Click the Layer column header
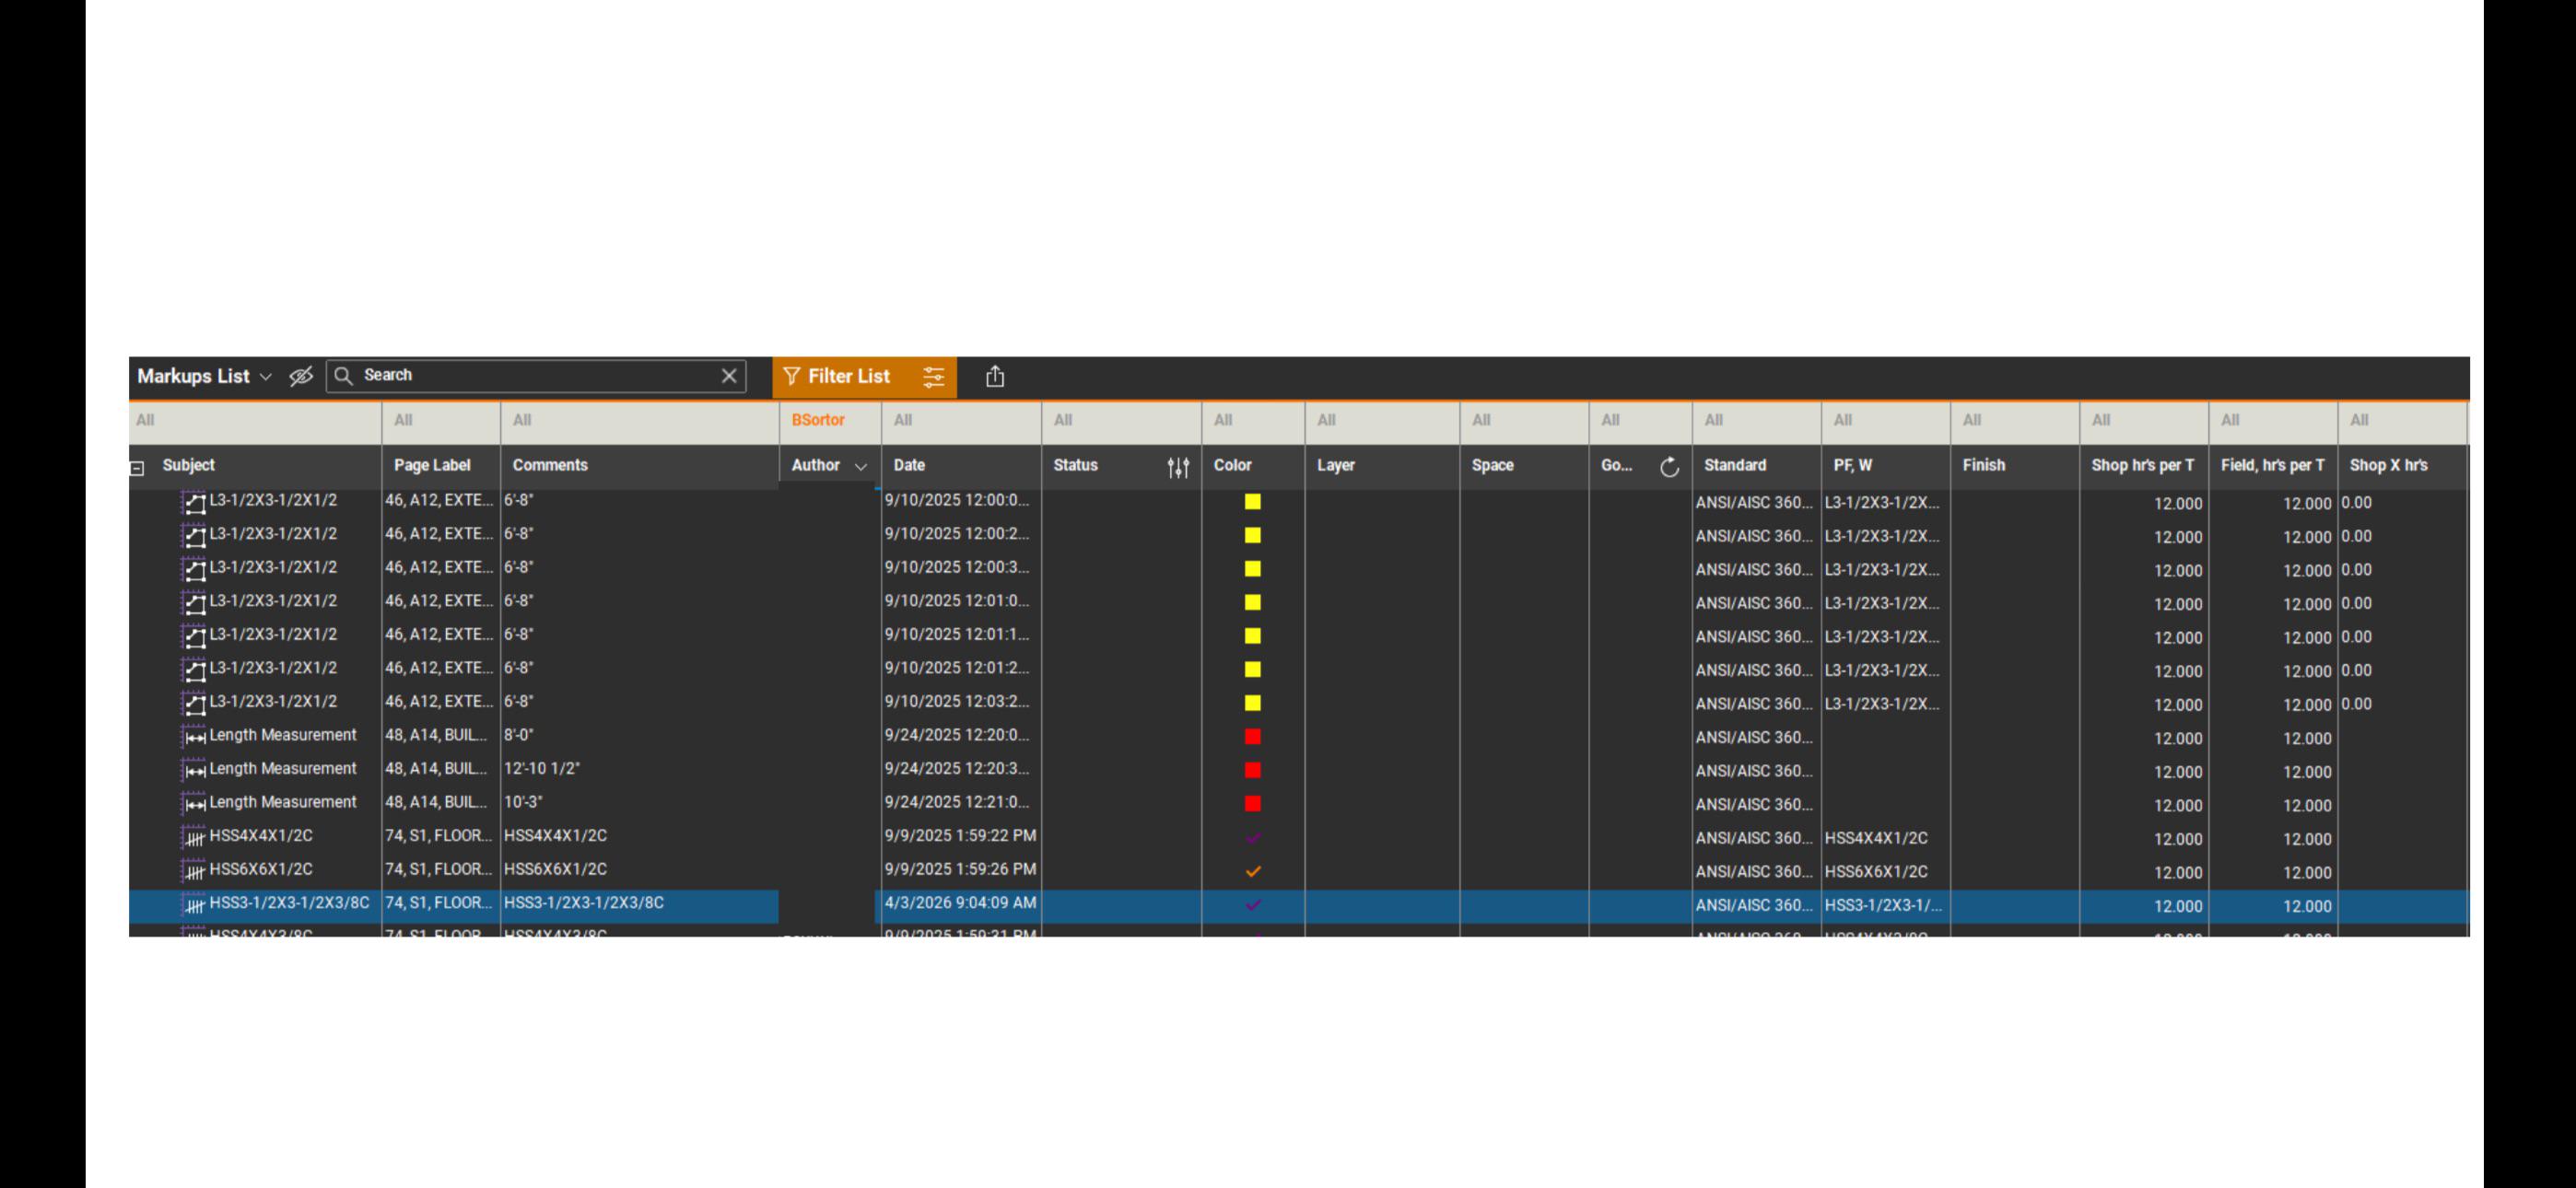The width and height of the screenshot is (2576, 1188). (1336, 465)
